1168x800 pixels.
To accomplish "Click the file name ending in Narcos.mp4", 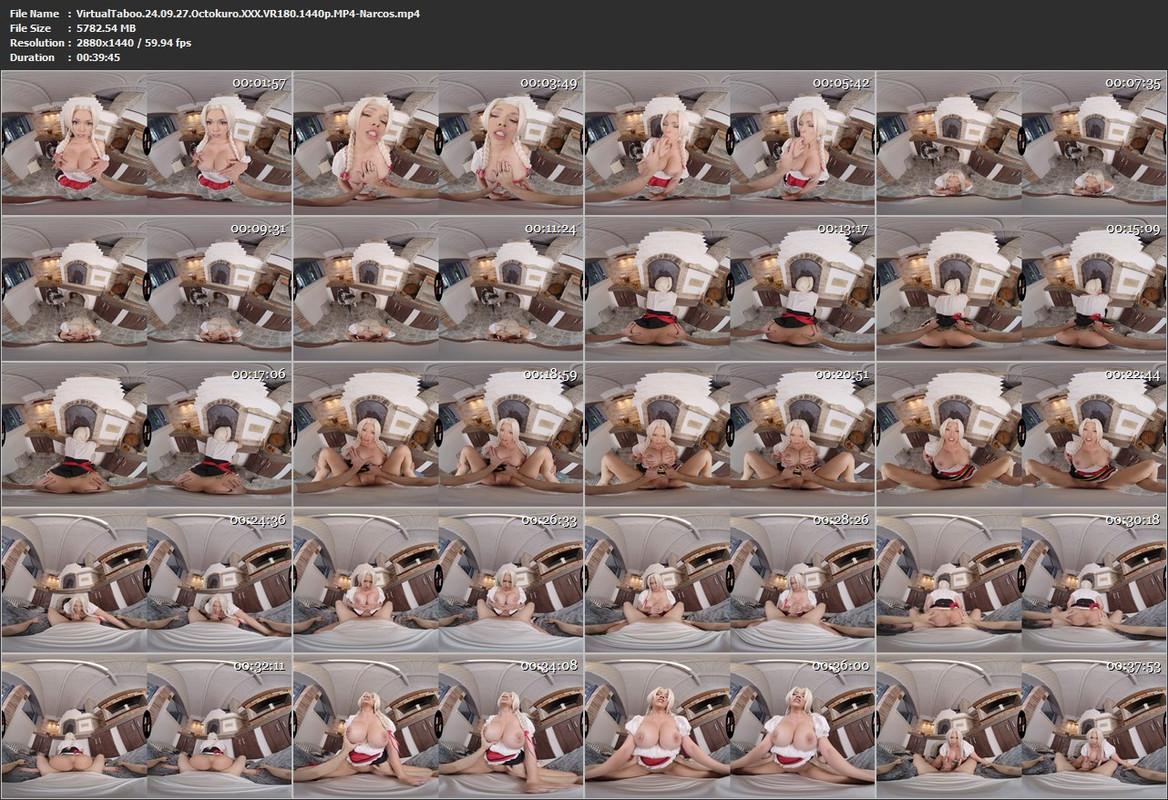I will pos(248,13).
